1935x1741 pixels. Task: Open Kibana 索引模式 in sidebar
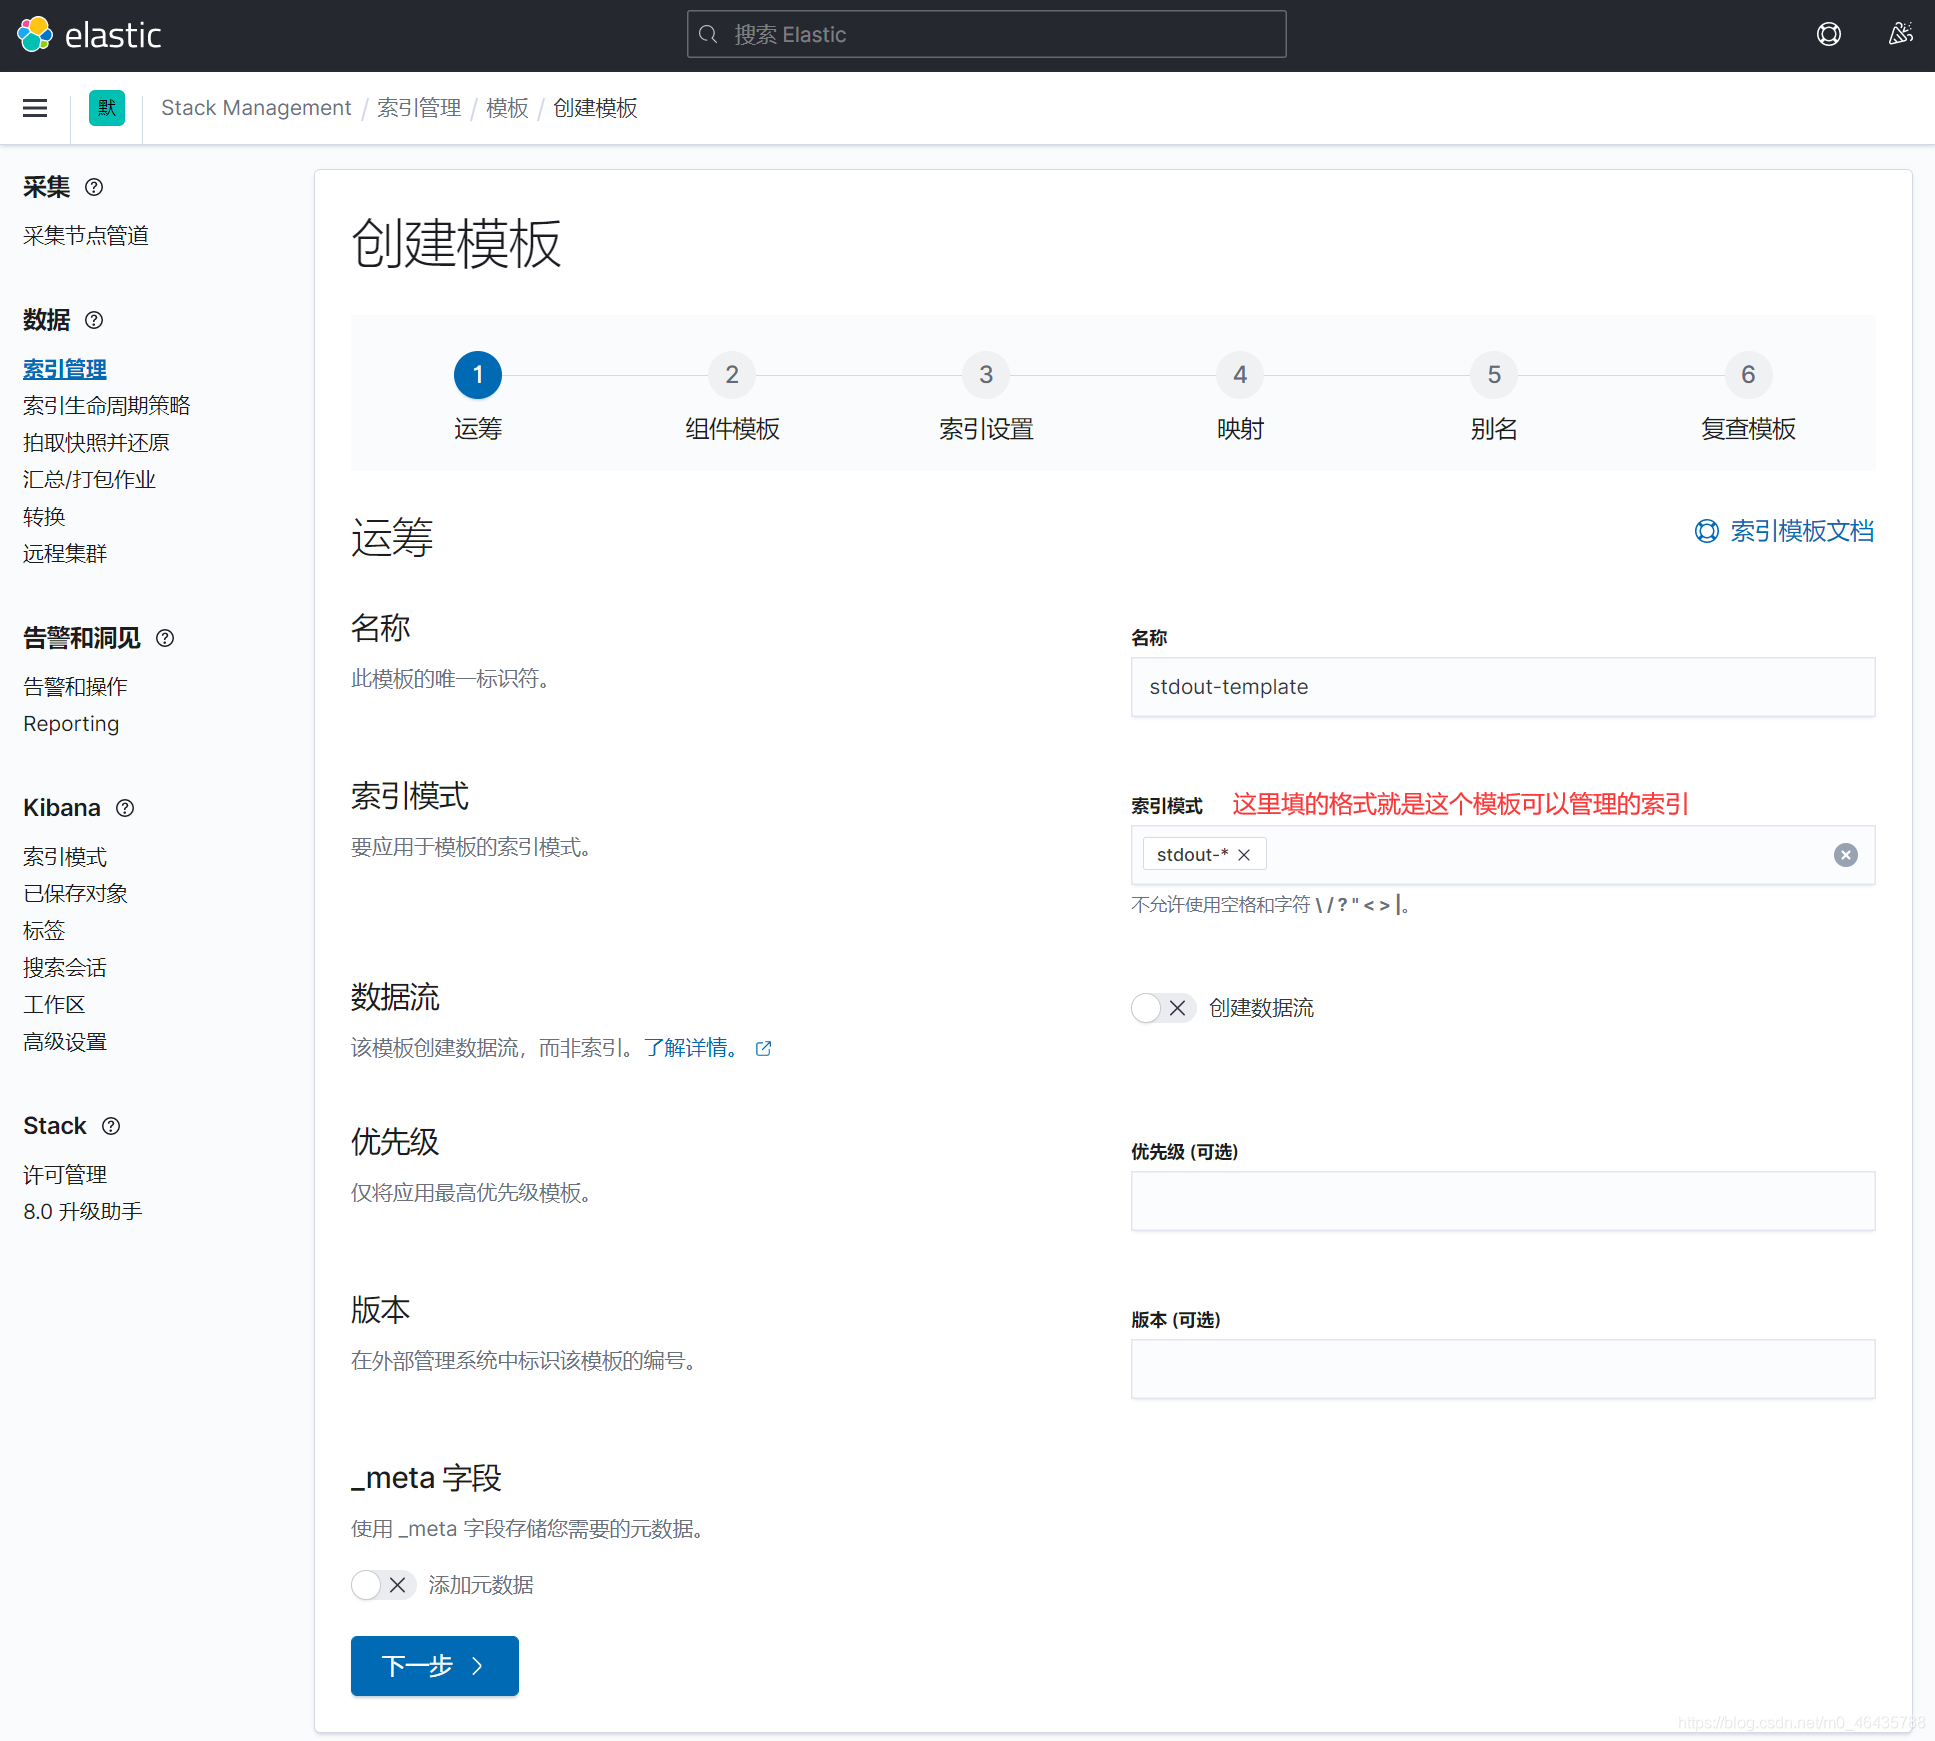click(x=65, y=857)
